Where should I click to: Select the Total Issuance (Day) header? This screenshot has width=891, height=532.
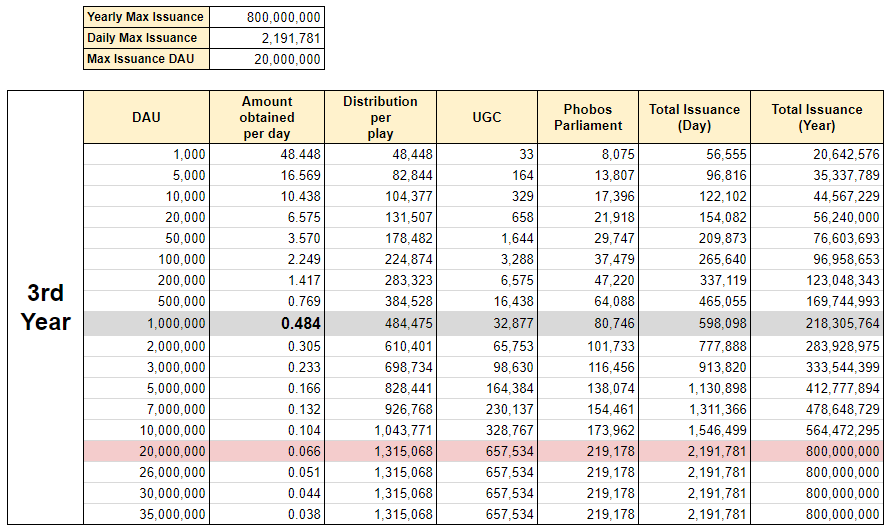694,117
